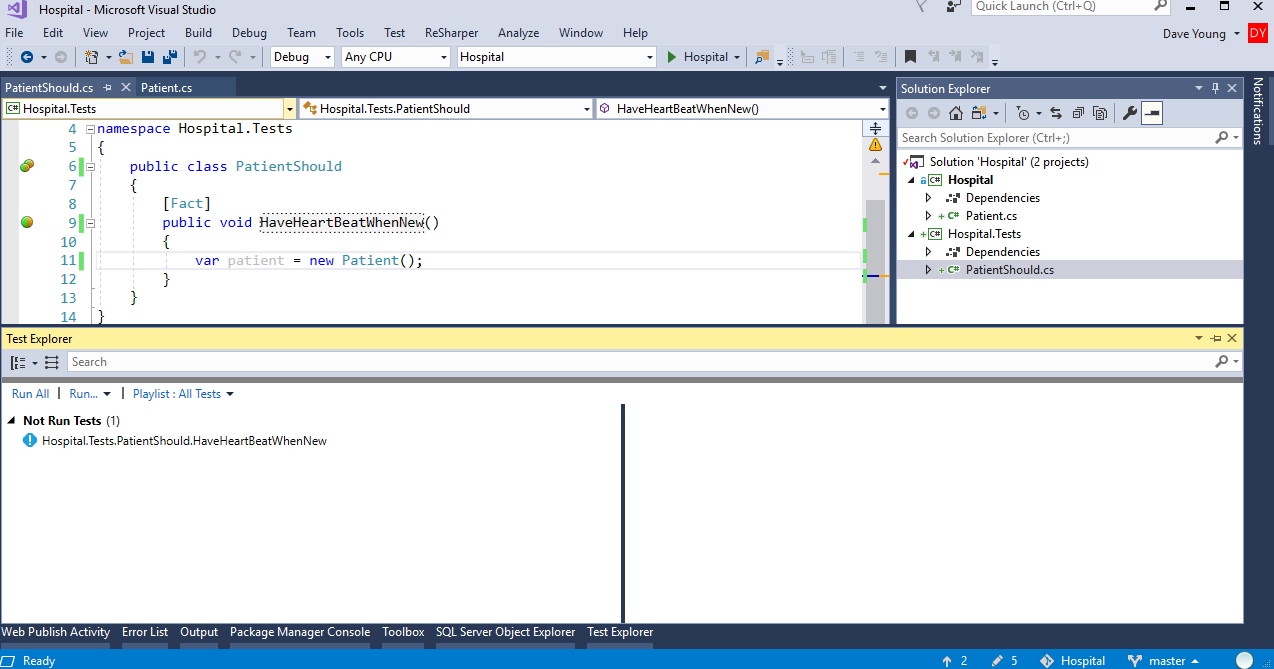The image size is (1274, 669).
Task: Click the pending changes pencil count 5
Action: click(1004, 661)
